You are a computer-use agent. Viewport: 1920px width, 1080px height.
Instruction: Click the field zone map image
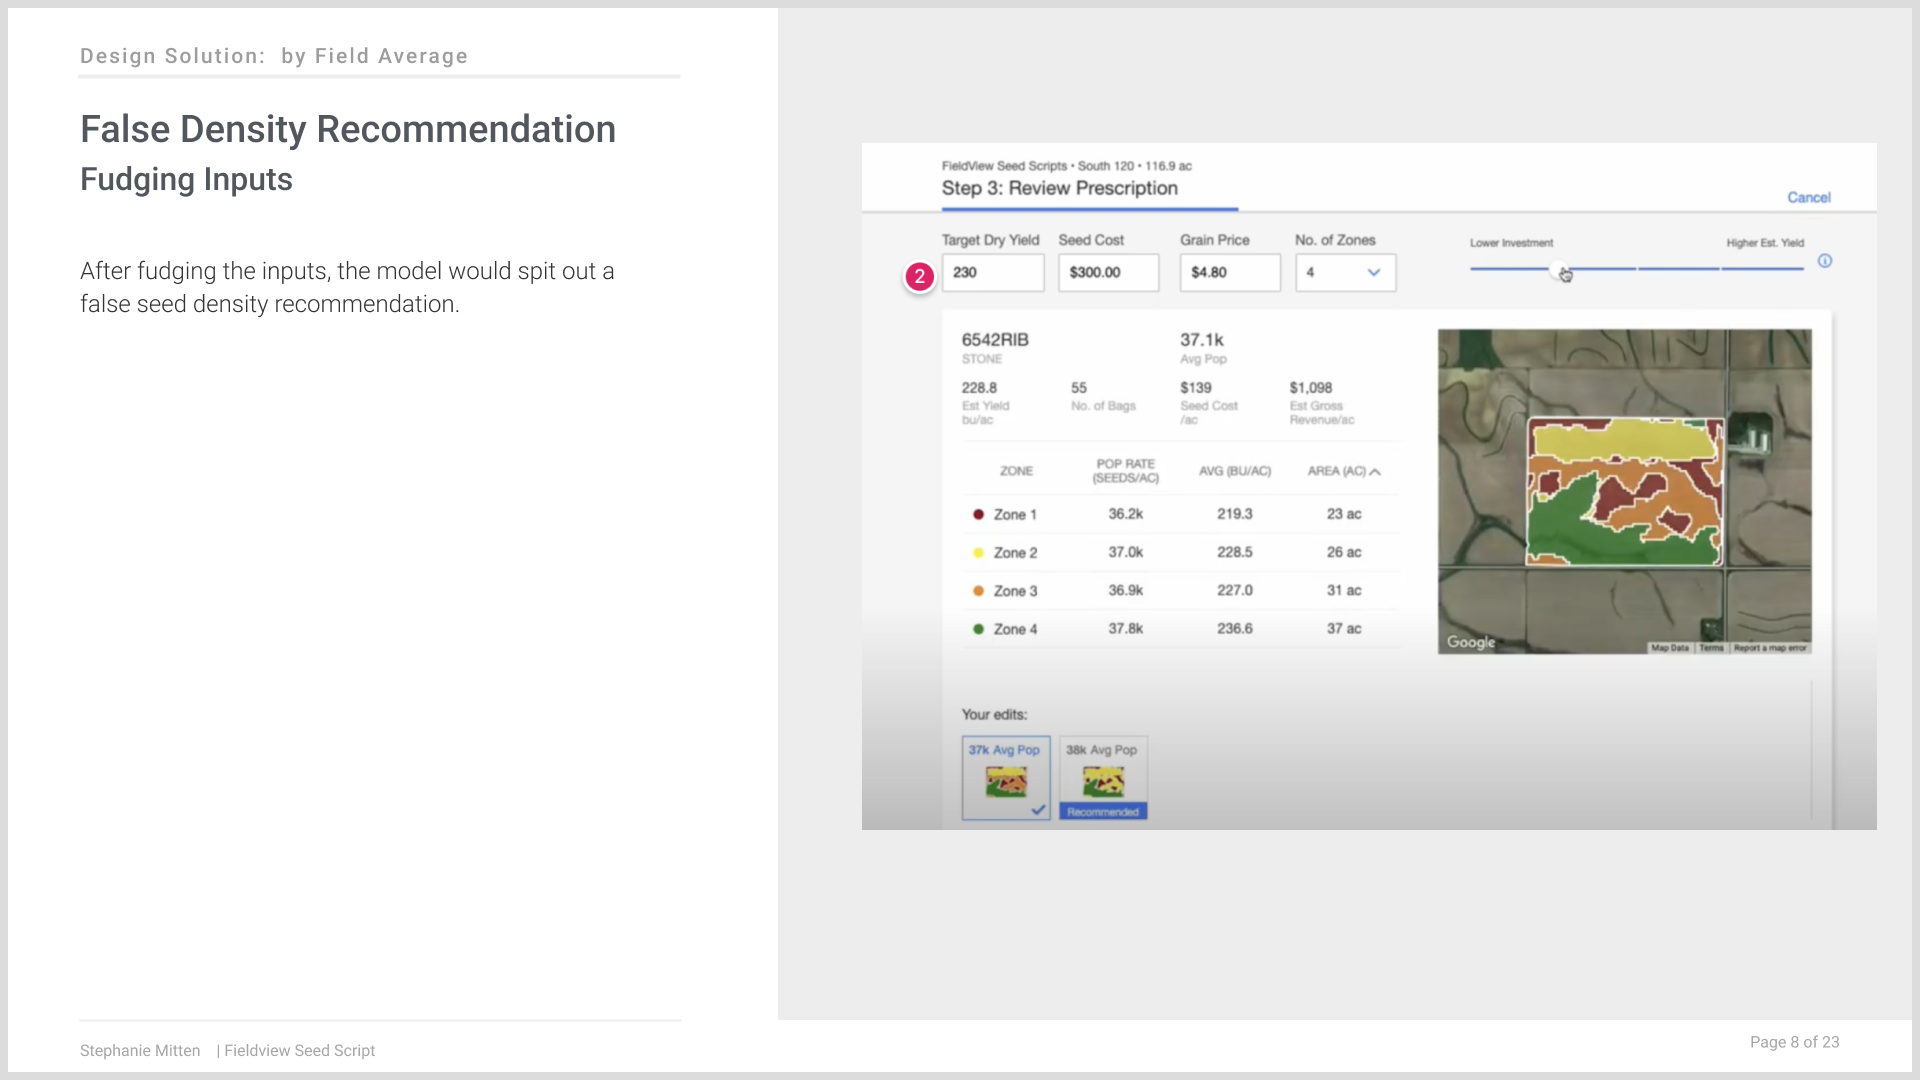click(1624, 492)
